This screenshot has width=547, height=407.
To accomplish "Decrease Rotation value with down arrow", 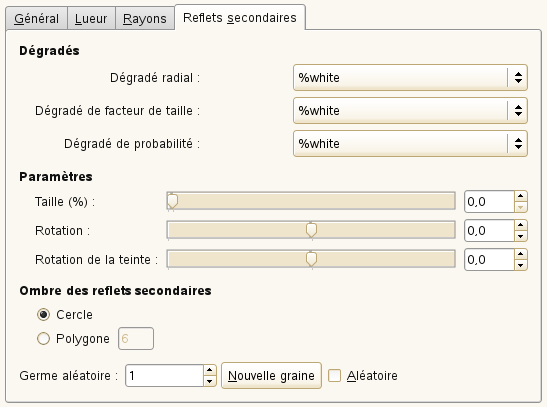I will click(520, 236).
